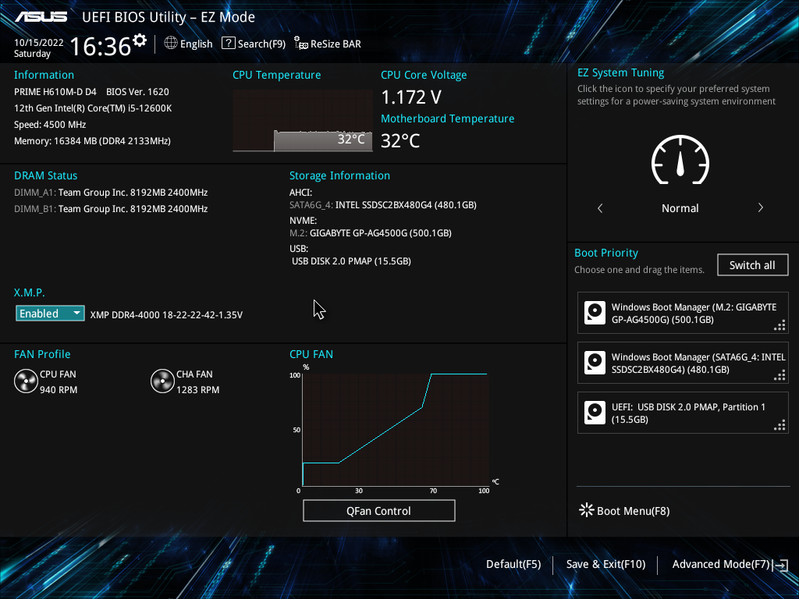Click the ASUS logo
The height and width of the screenshot is (599, 799).
41,17
